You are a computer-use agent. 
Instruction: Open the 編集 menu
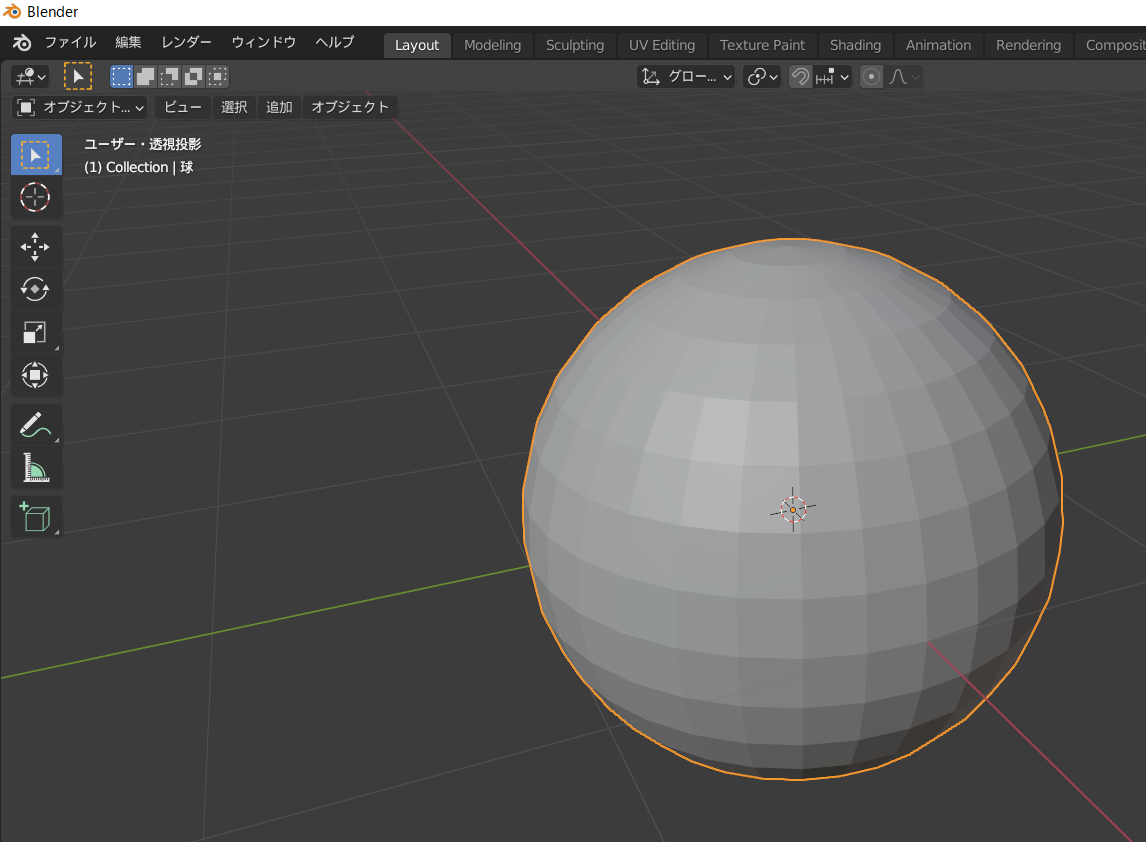(x=128, y=42)
